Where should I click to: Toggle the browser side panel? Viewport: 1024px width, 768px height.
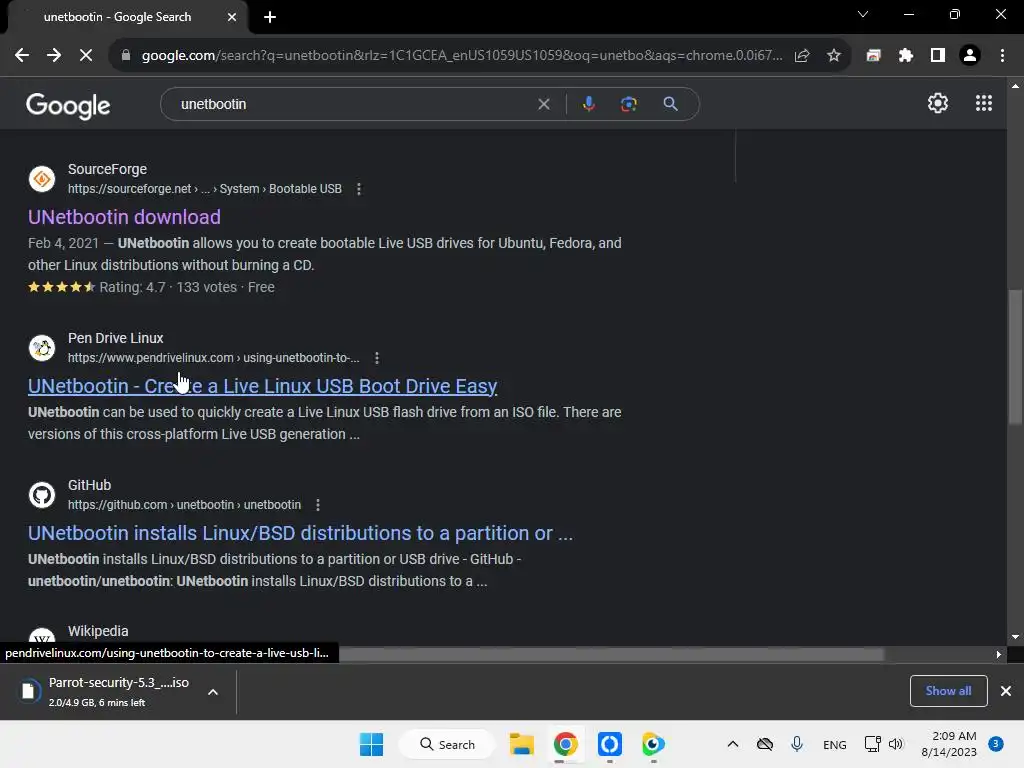click(x=938, y=56)
